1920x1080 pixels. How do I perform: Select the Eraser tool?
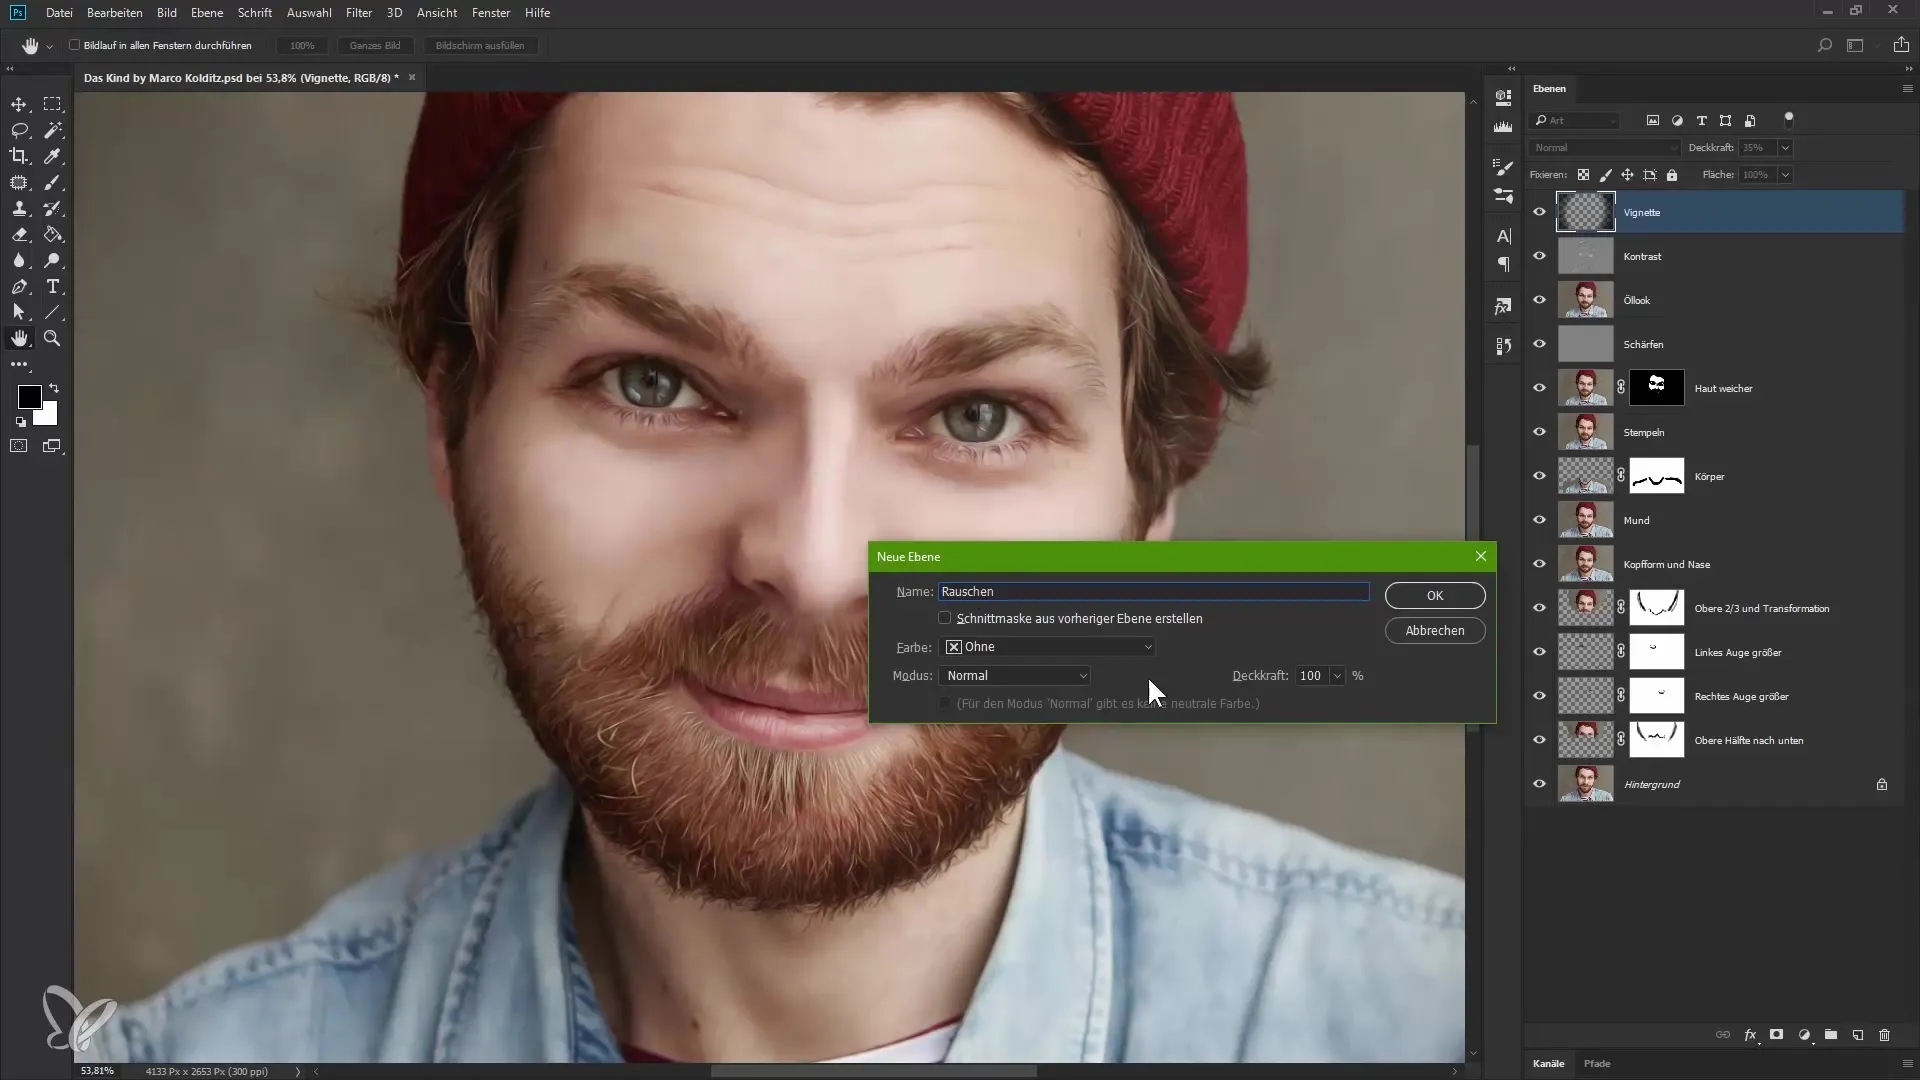click(x=19, y=234)
